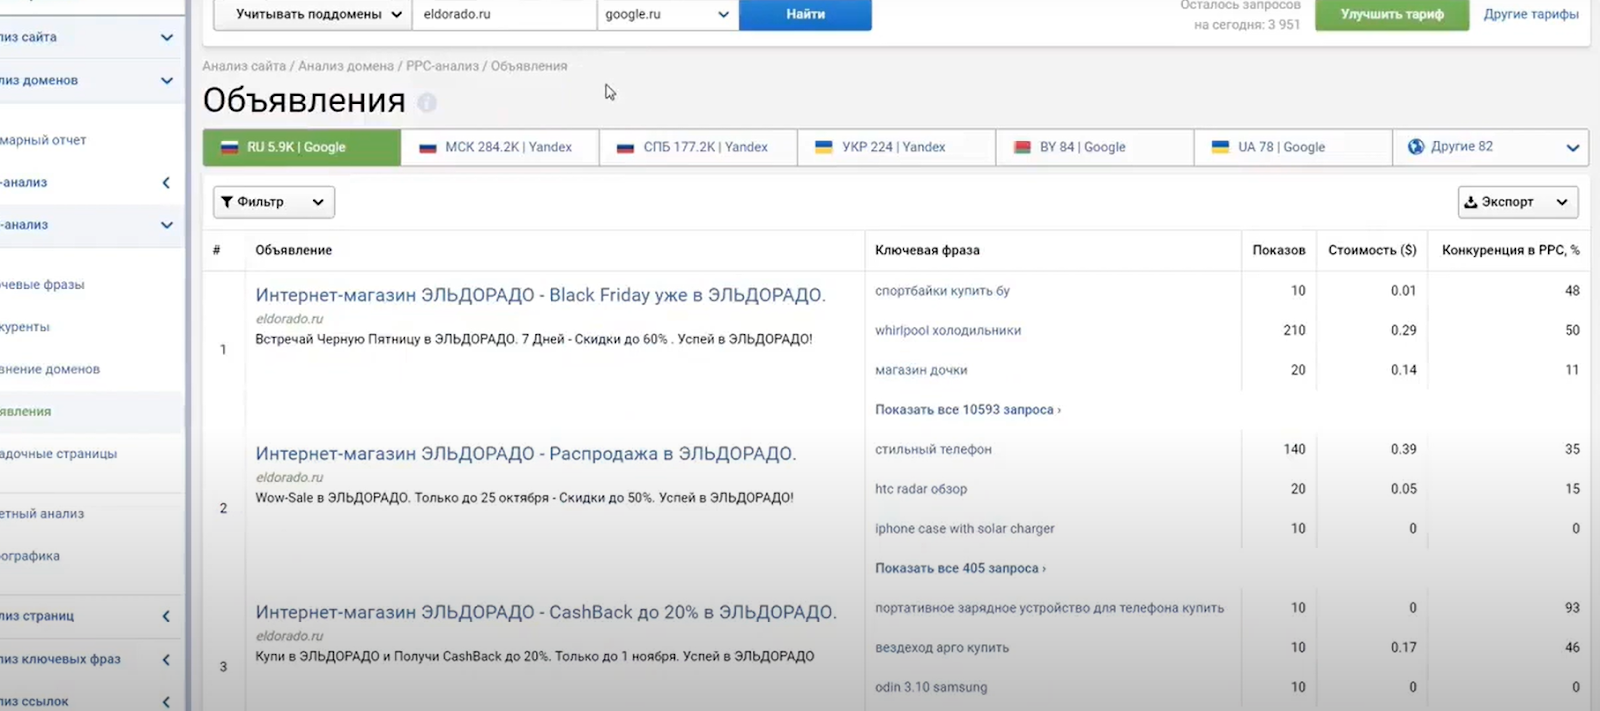Screen dimensions: 1600x711
Task: Open the Анализ сайта breadcrumb link
Action: [x=244, y=66]
